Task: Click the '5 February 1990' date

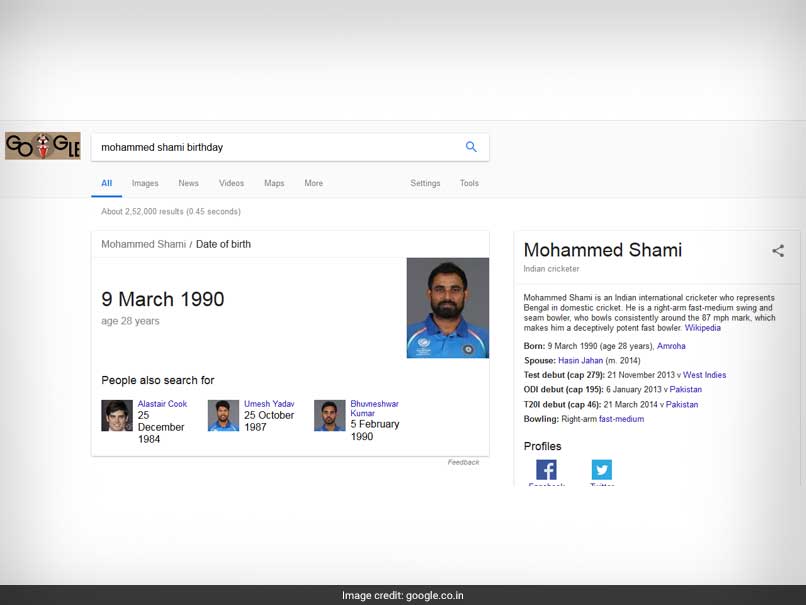Action: [375, 430]
